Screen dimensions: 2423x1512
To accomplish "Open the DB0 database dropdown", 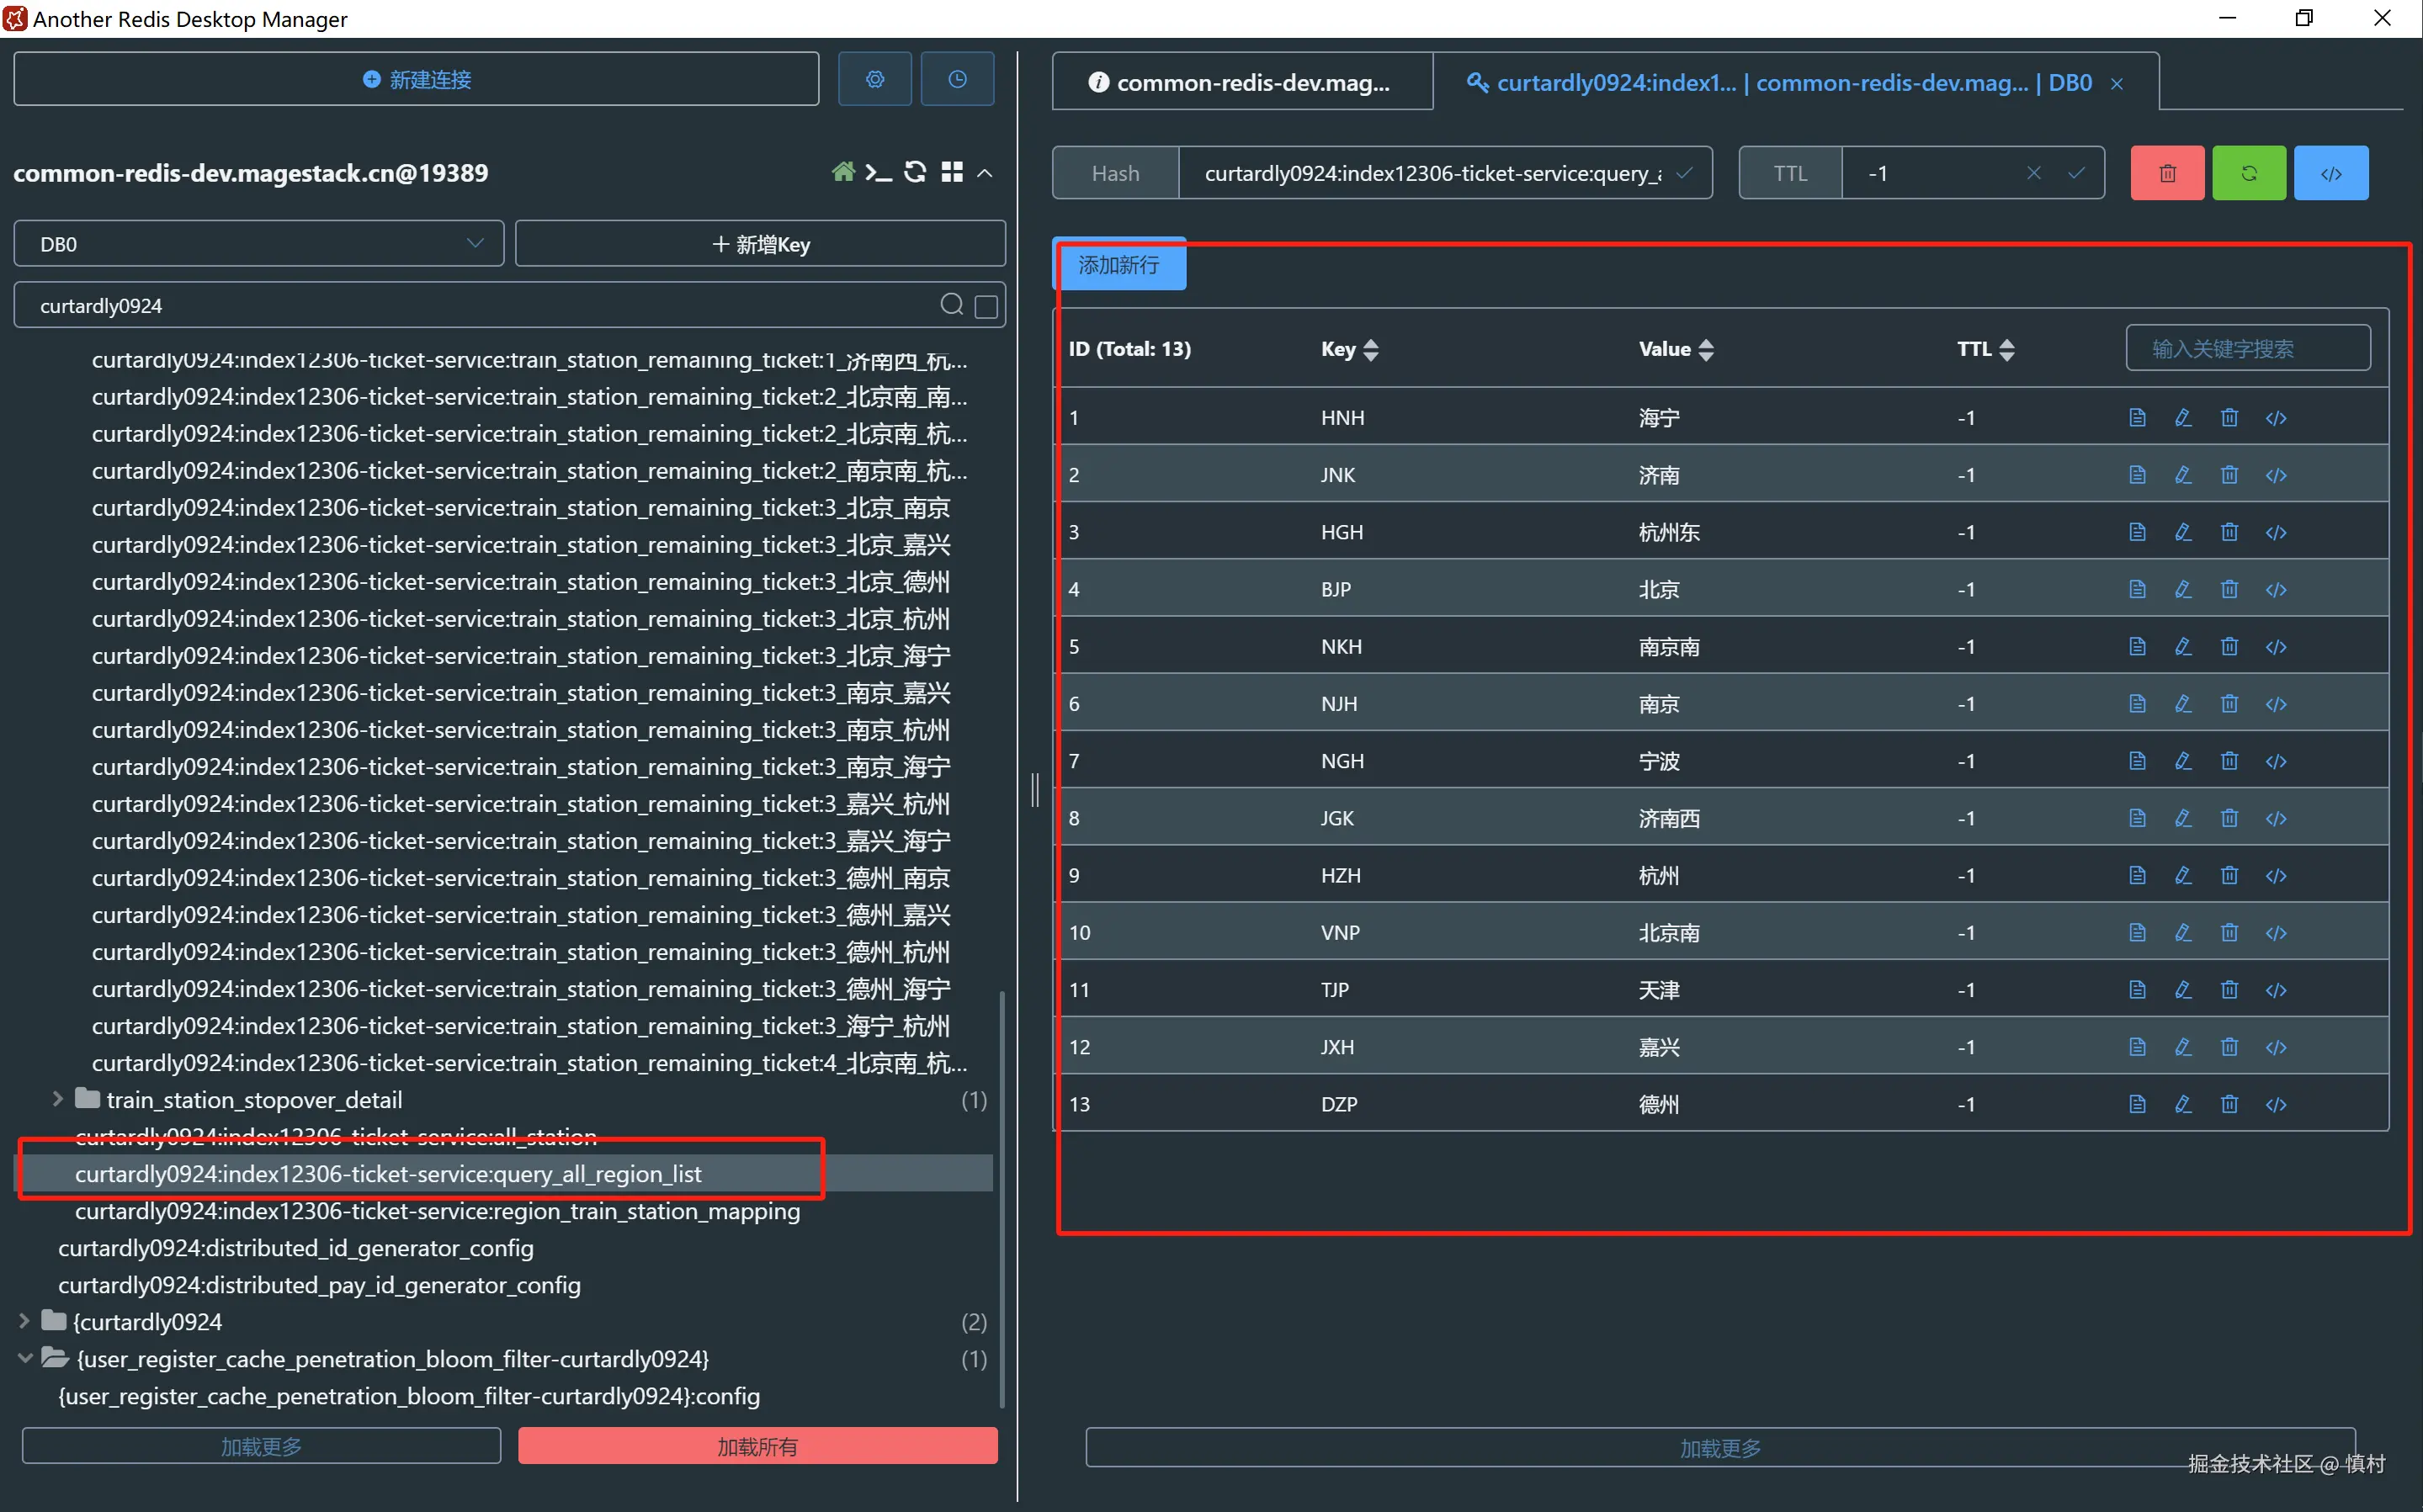I will [x=258, y=244].
